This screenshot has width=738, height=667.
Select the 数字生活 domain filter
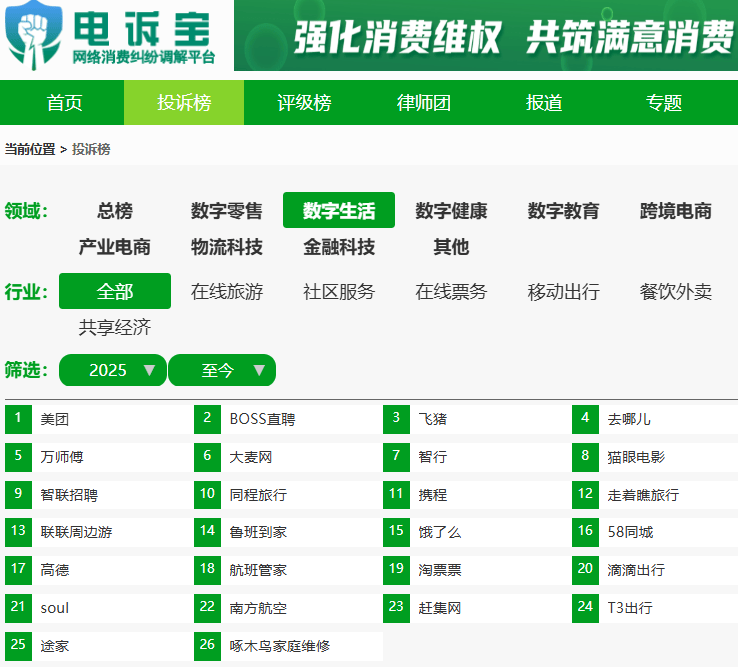[339, 210]
